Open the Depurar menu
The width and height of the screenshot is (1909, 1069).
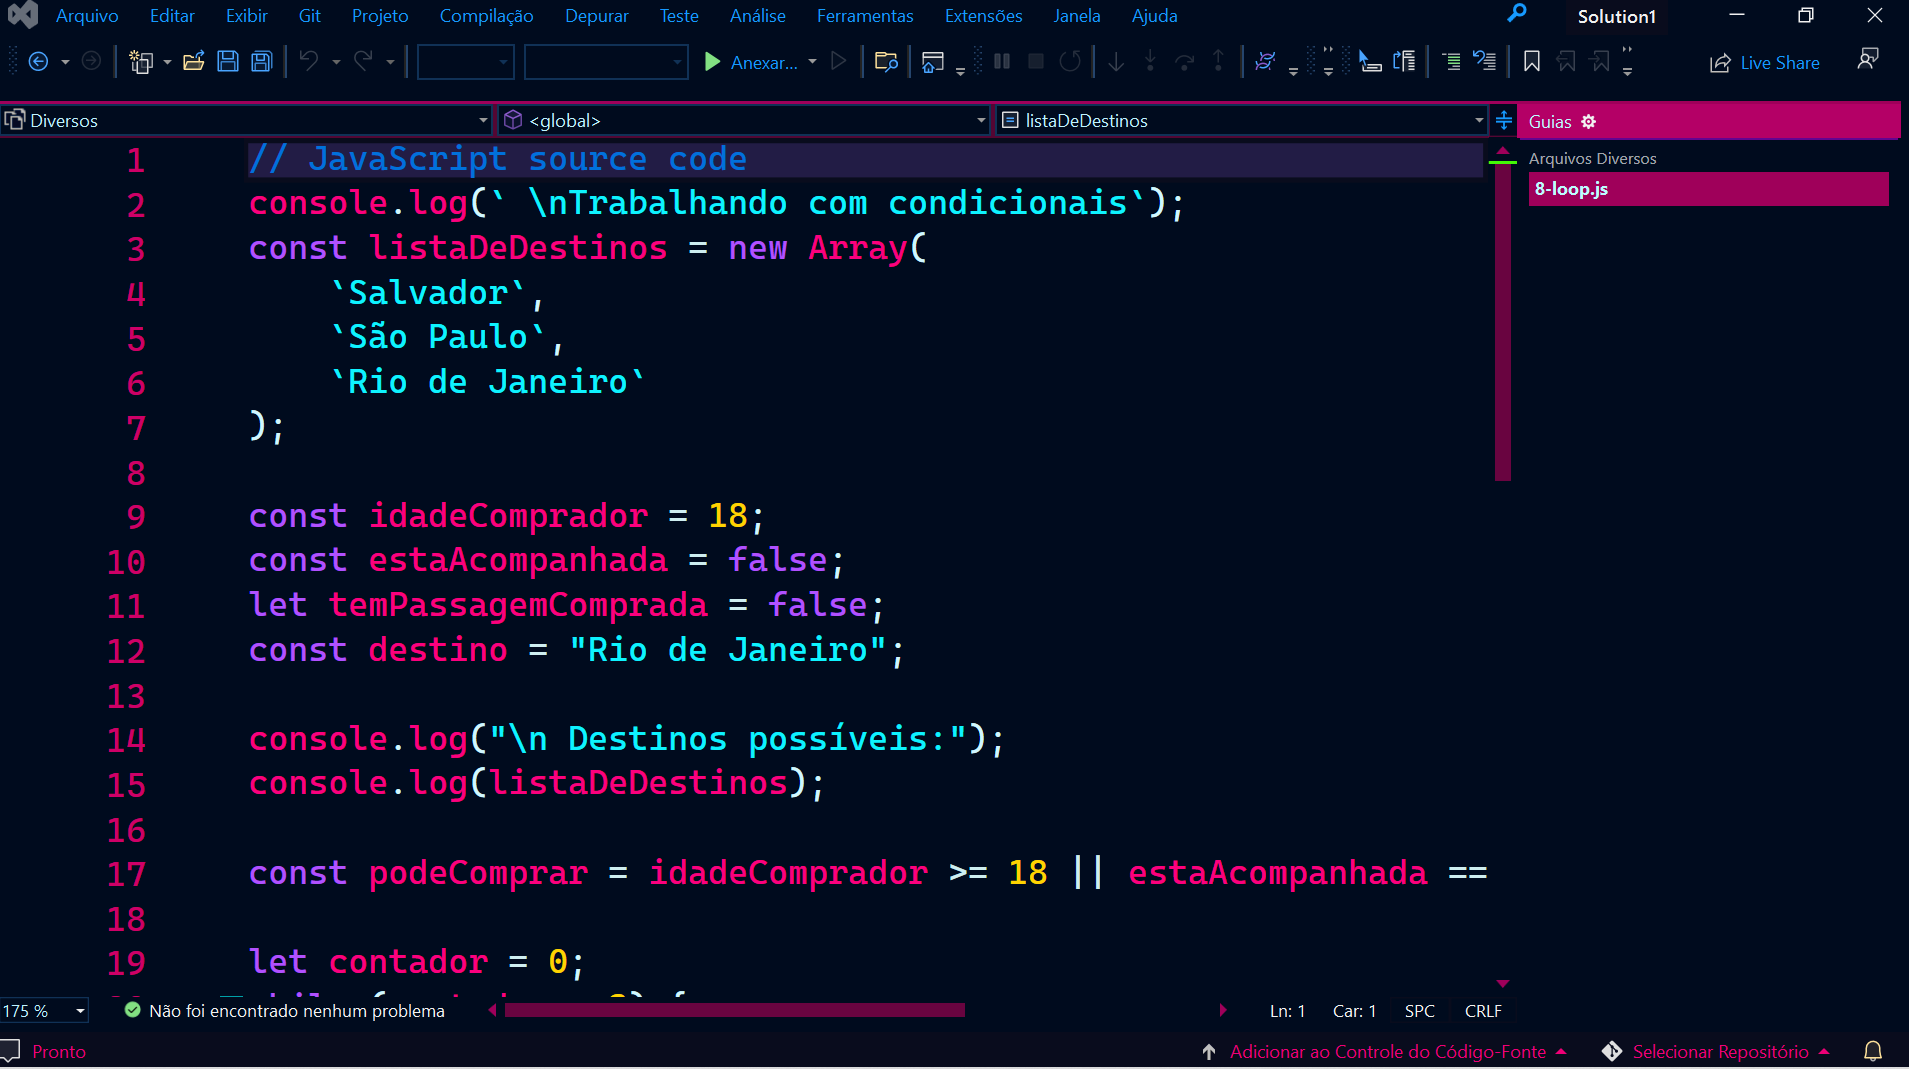[x=596, y=16]
